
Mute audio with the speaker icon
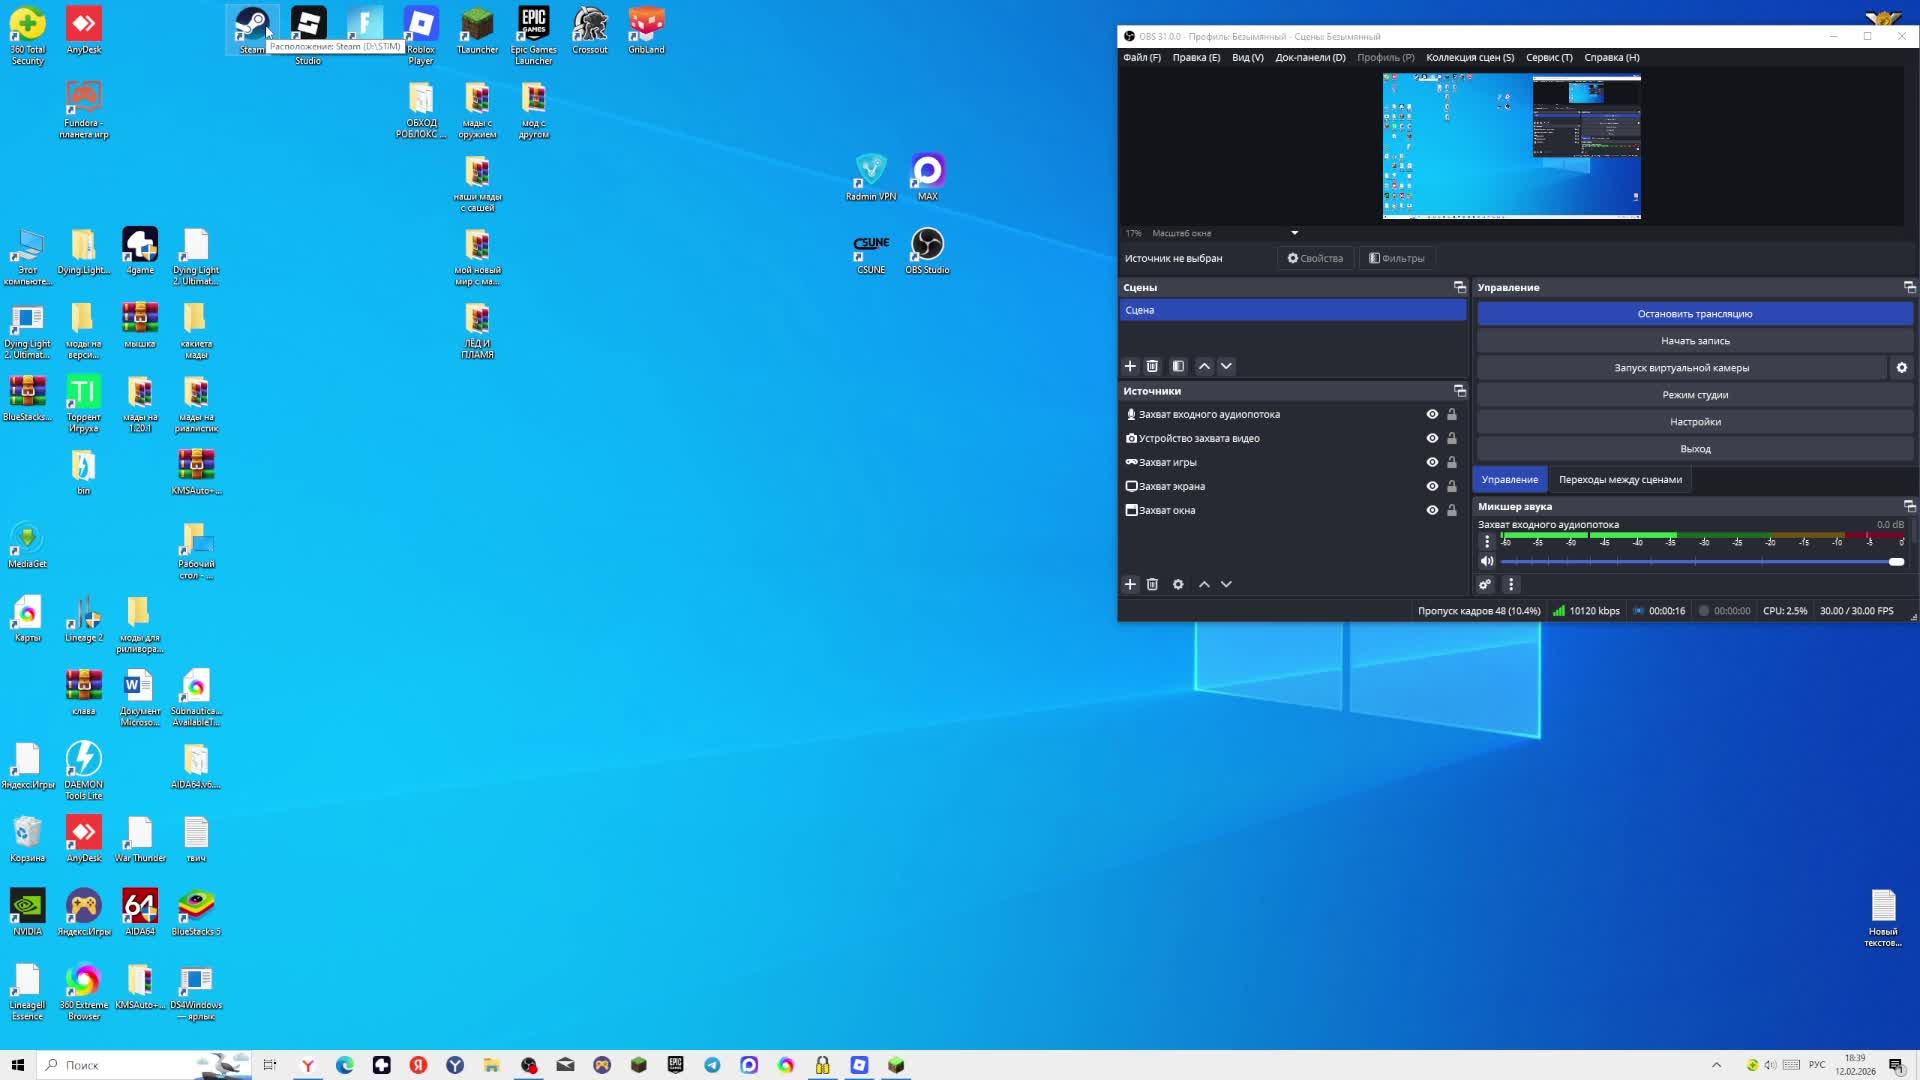coord(1487,561)
